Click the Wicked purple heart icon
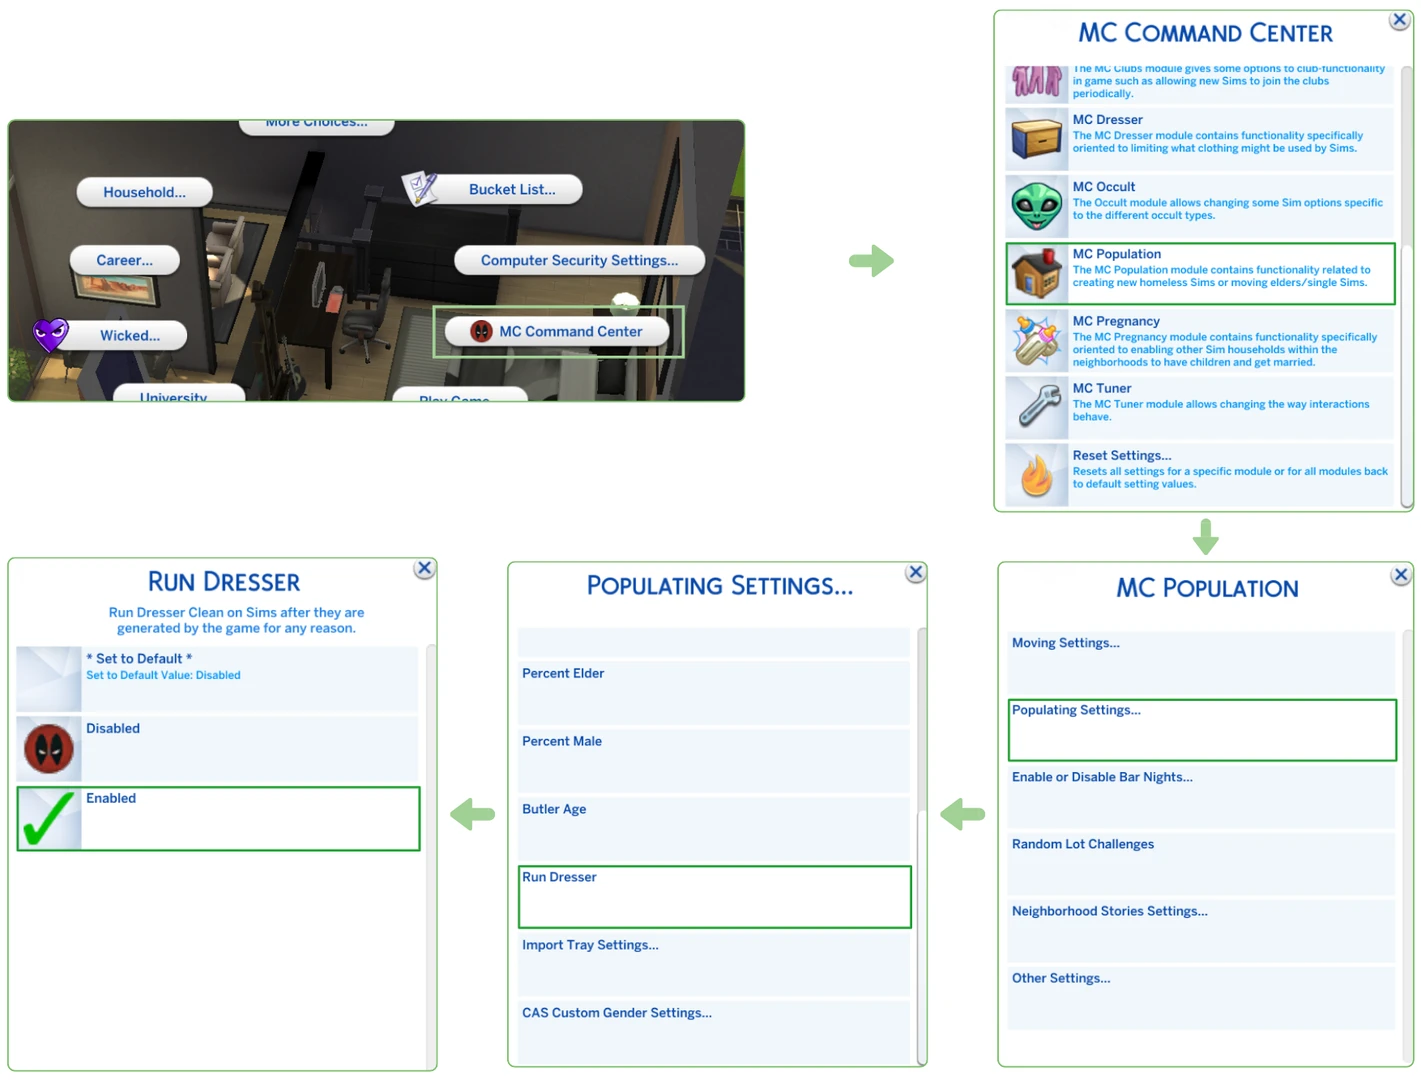 click(50, 335)
